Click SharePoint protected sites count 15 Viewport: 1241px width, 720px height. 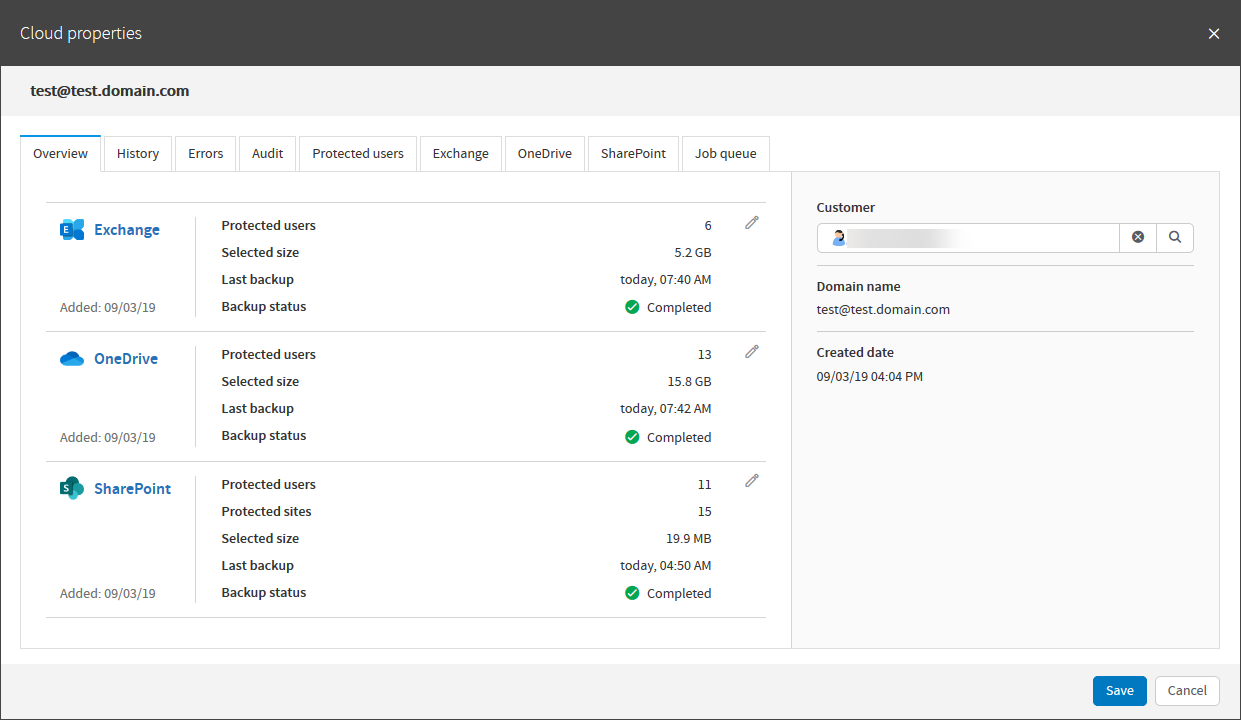pos(705,512)
